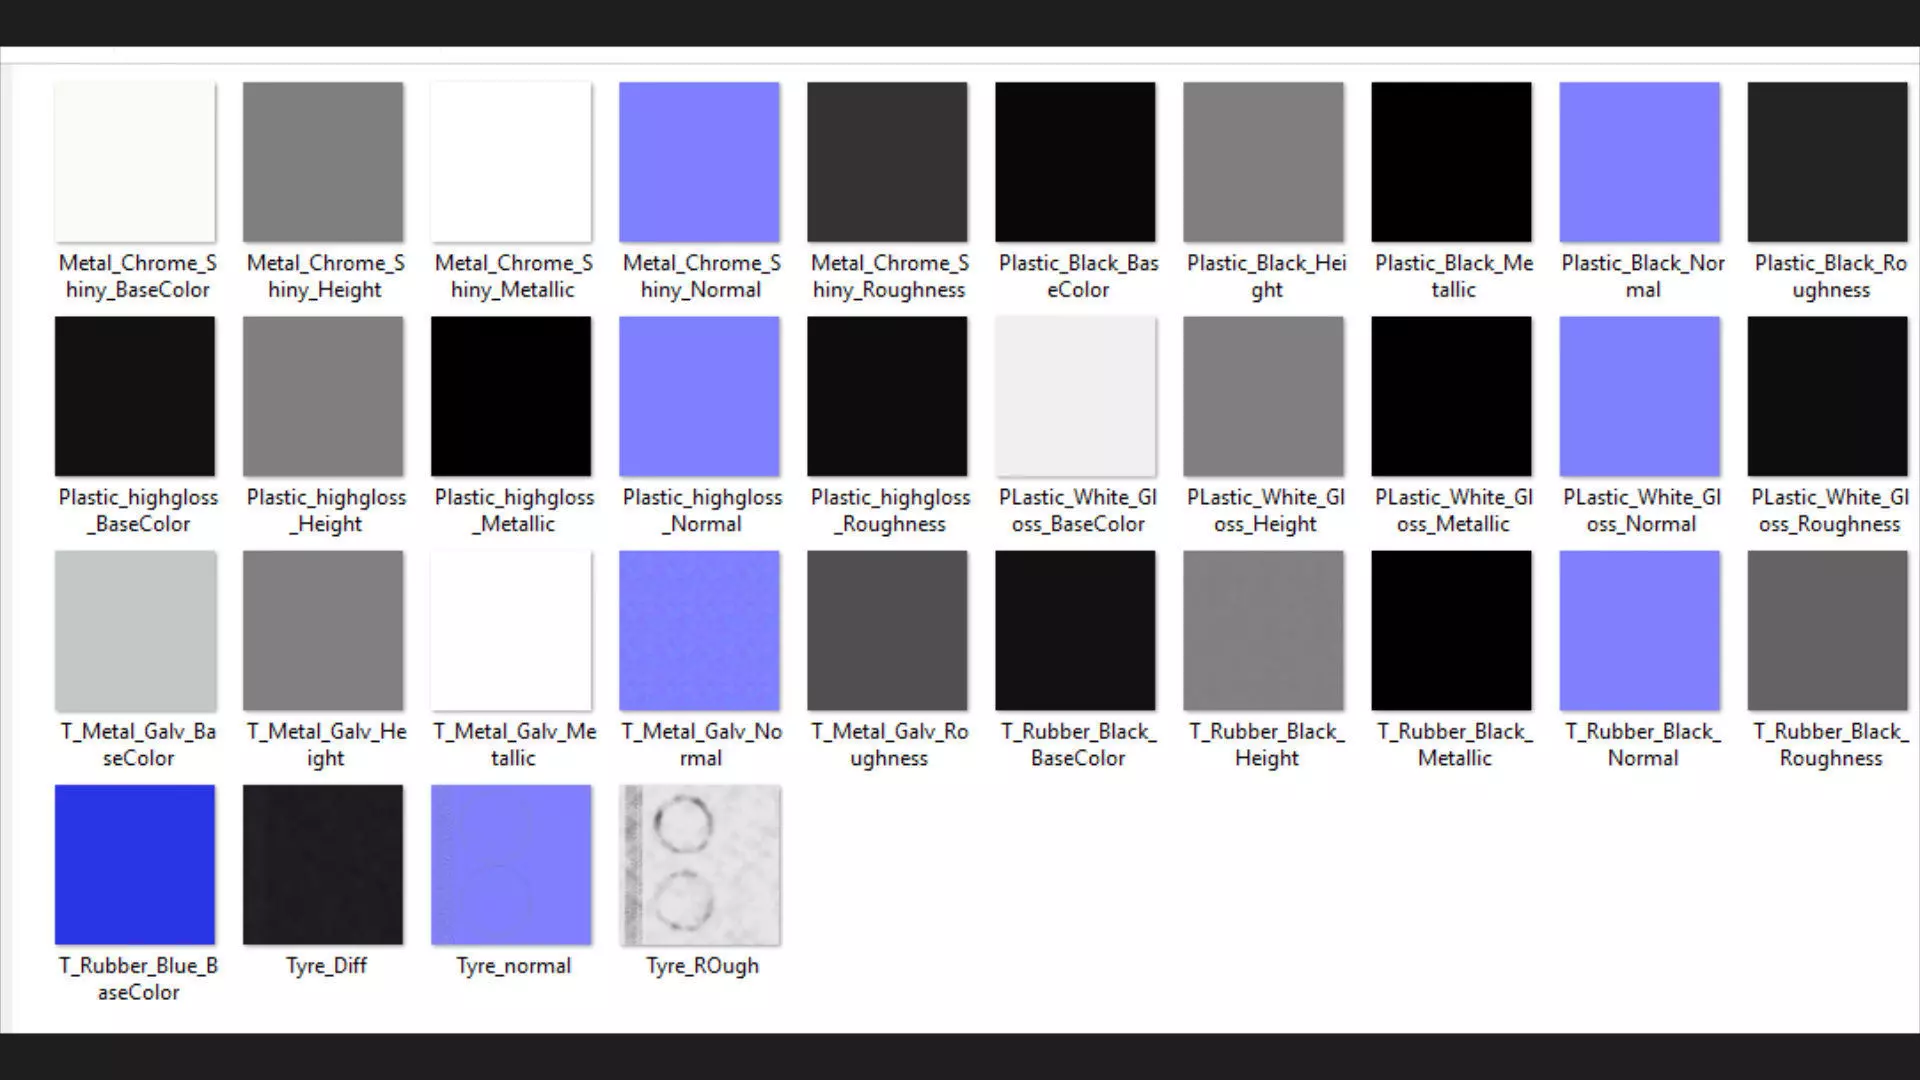This screenshot has width=1920, height=1080.
Task: Select the Metal_Chrome_Shiny_BaseColor texture thumbnail
Action: (x=135, y=162)
